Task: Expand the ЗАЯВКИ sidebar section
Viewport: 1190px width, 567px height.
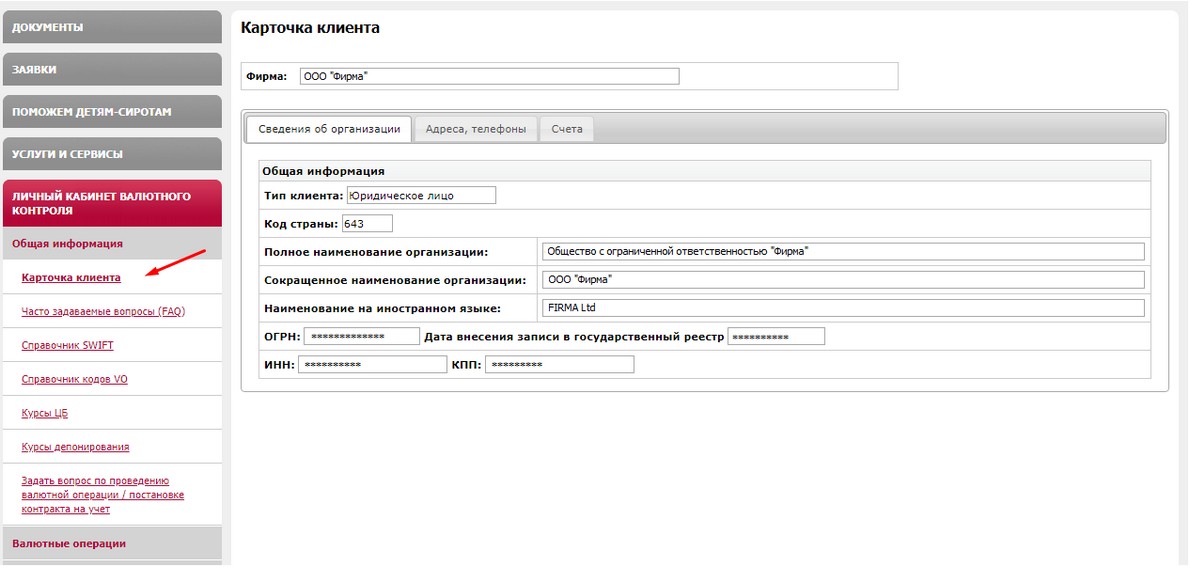Action: coord(111,69)
